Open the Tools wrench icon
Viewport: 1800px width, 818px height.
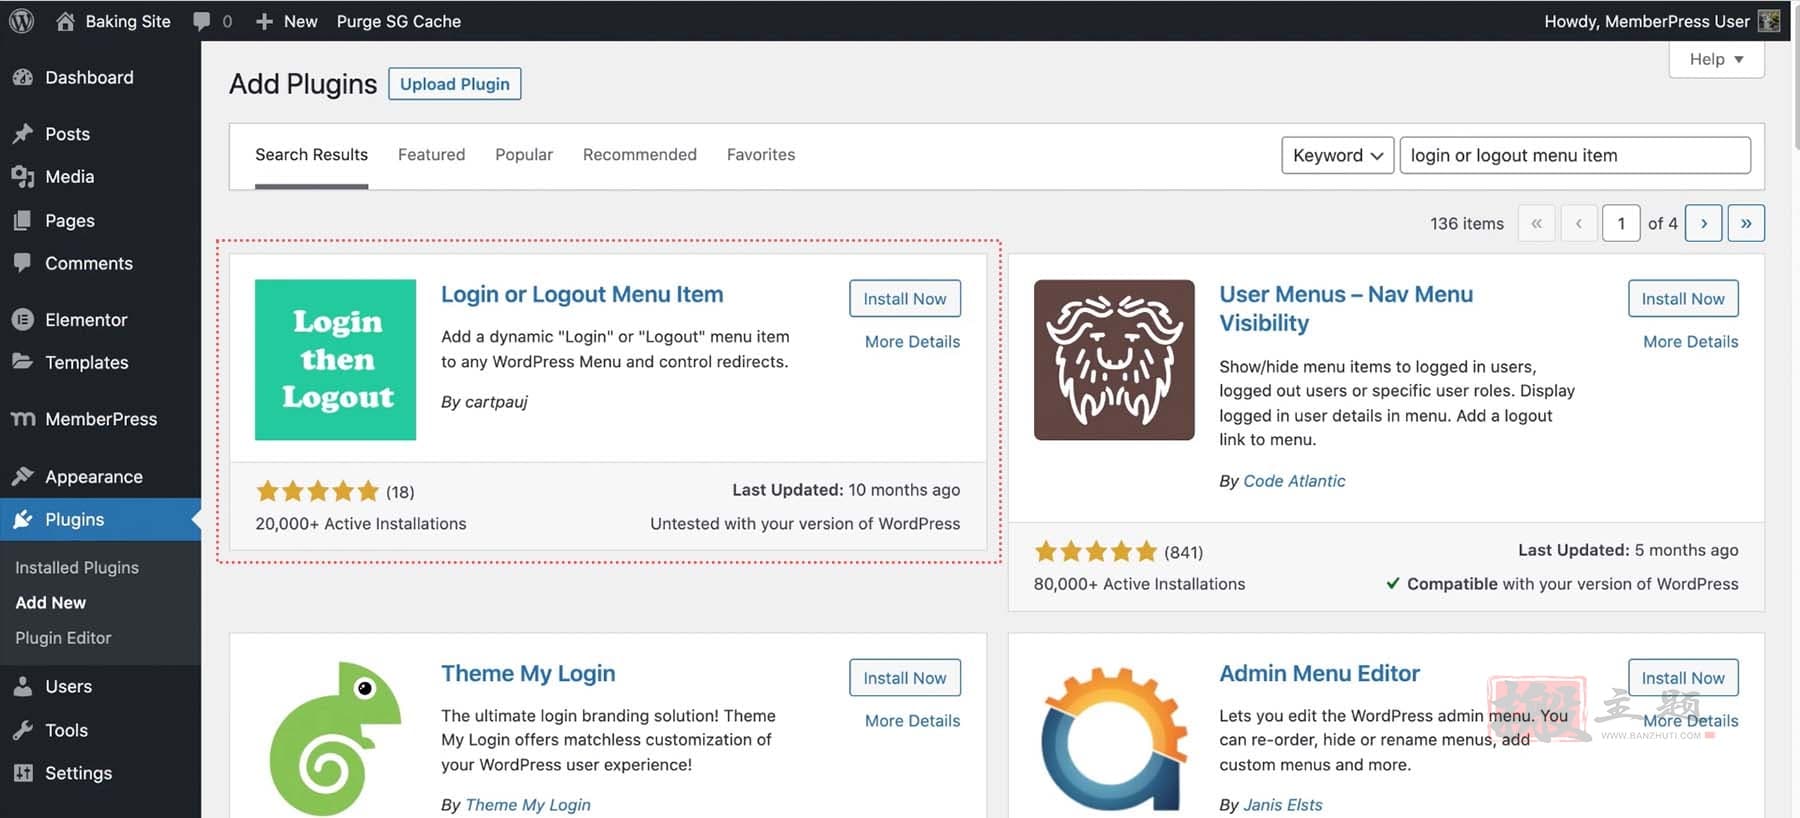(x=23, y=730)
